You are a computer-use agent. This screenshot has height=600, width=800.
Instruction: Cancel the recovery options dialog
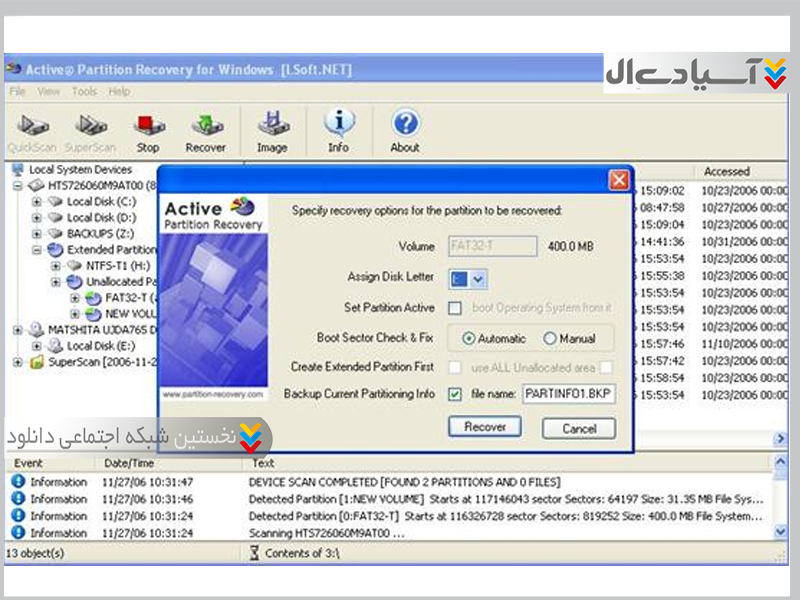[x=578, y=428]
